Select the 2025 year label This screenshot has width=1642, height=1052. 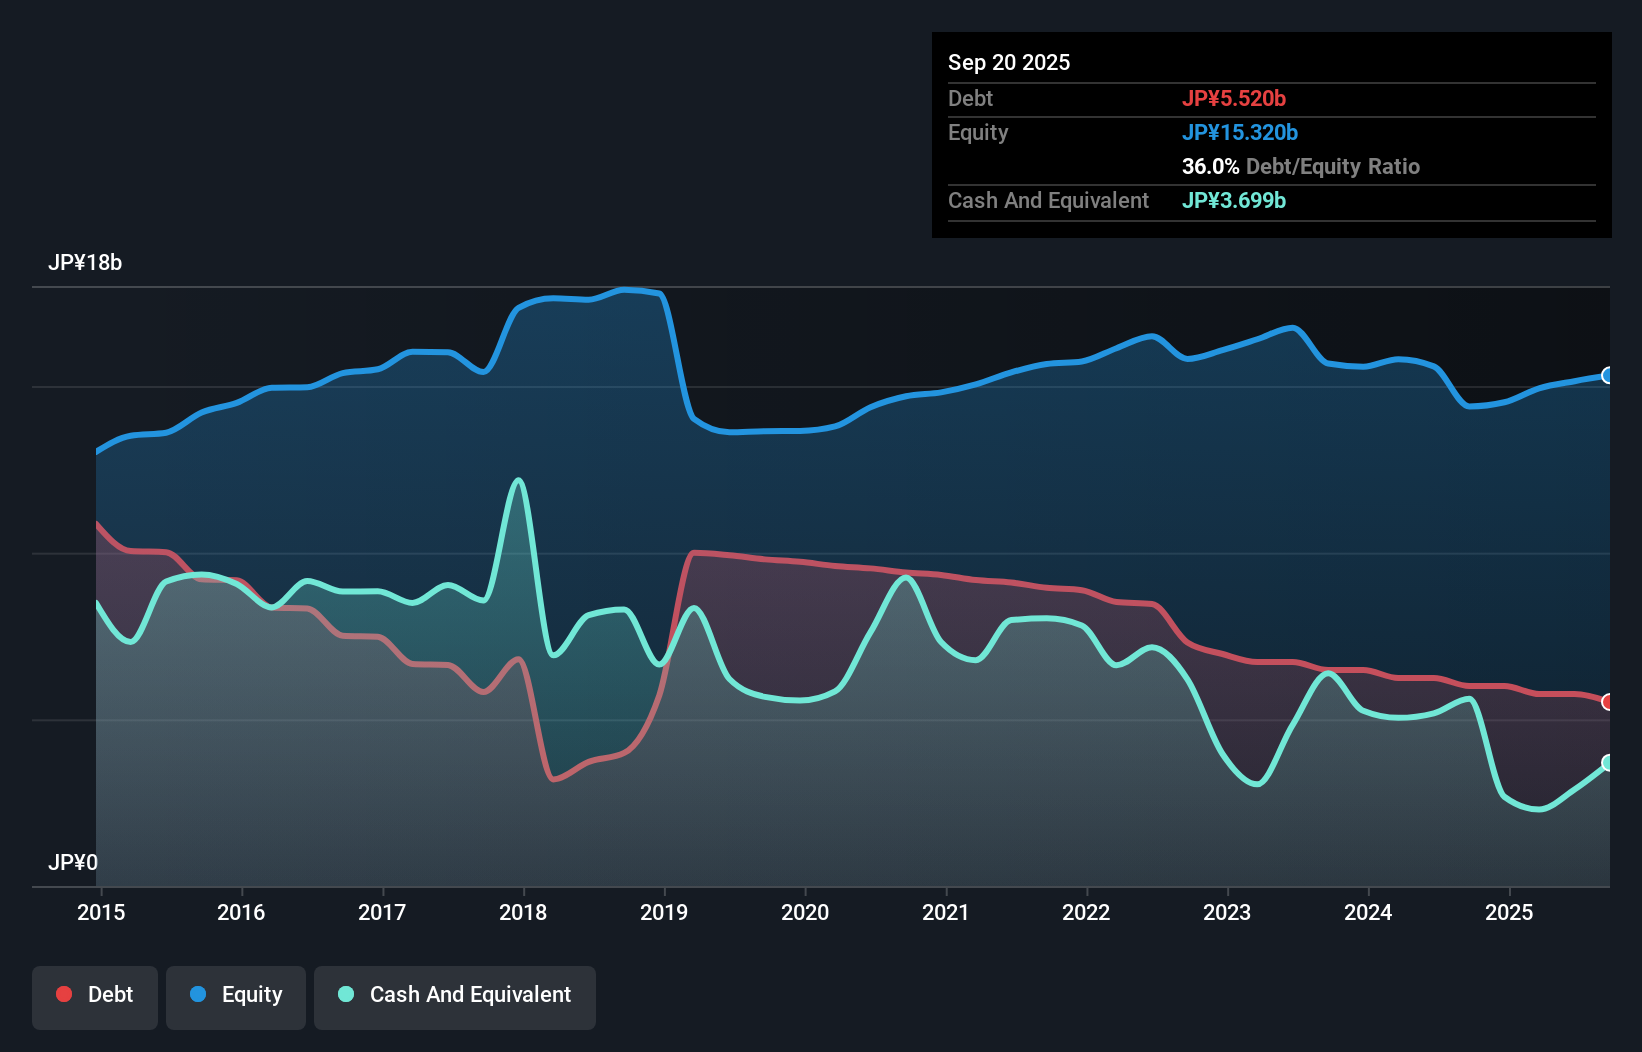click(1510, 912)
